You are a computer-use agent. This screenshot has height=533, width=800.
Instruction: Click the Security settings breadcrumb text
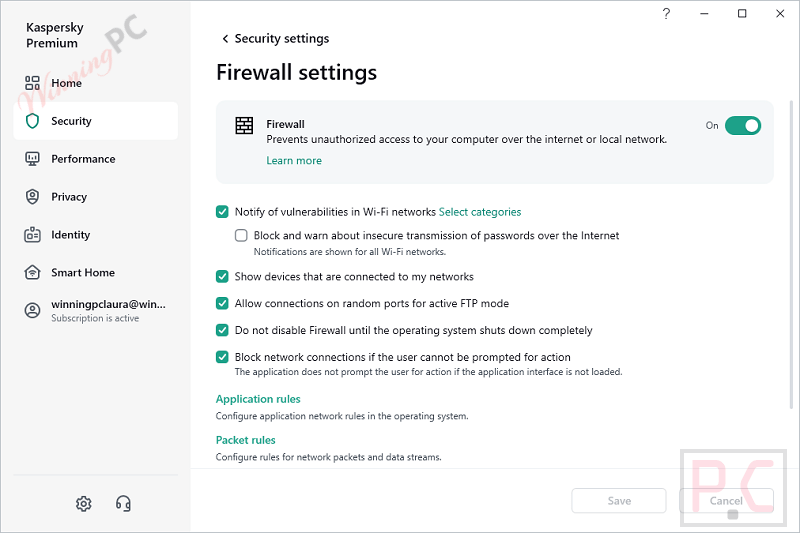(x=282, y=39)
